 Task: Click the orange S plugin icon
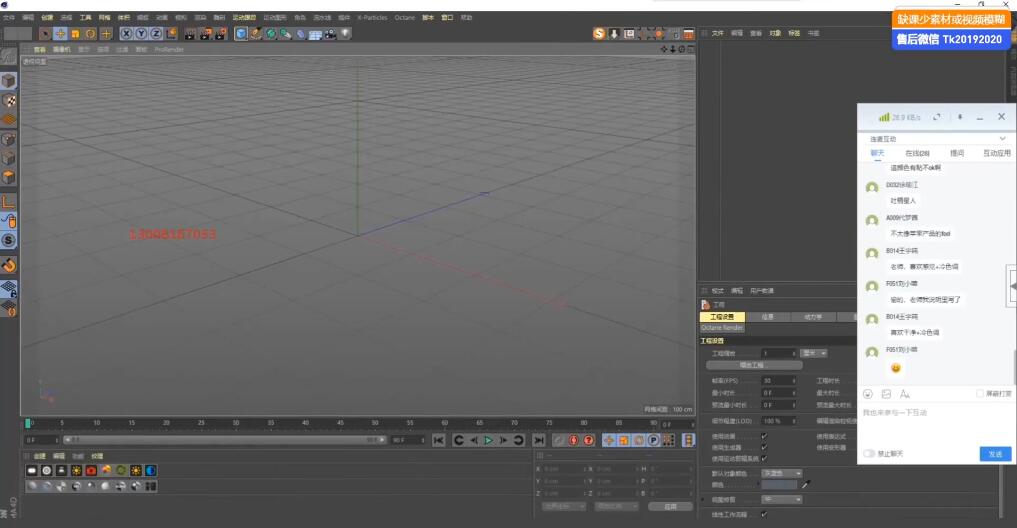click(599, 34)
